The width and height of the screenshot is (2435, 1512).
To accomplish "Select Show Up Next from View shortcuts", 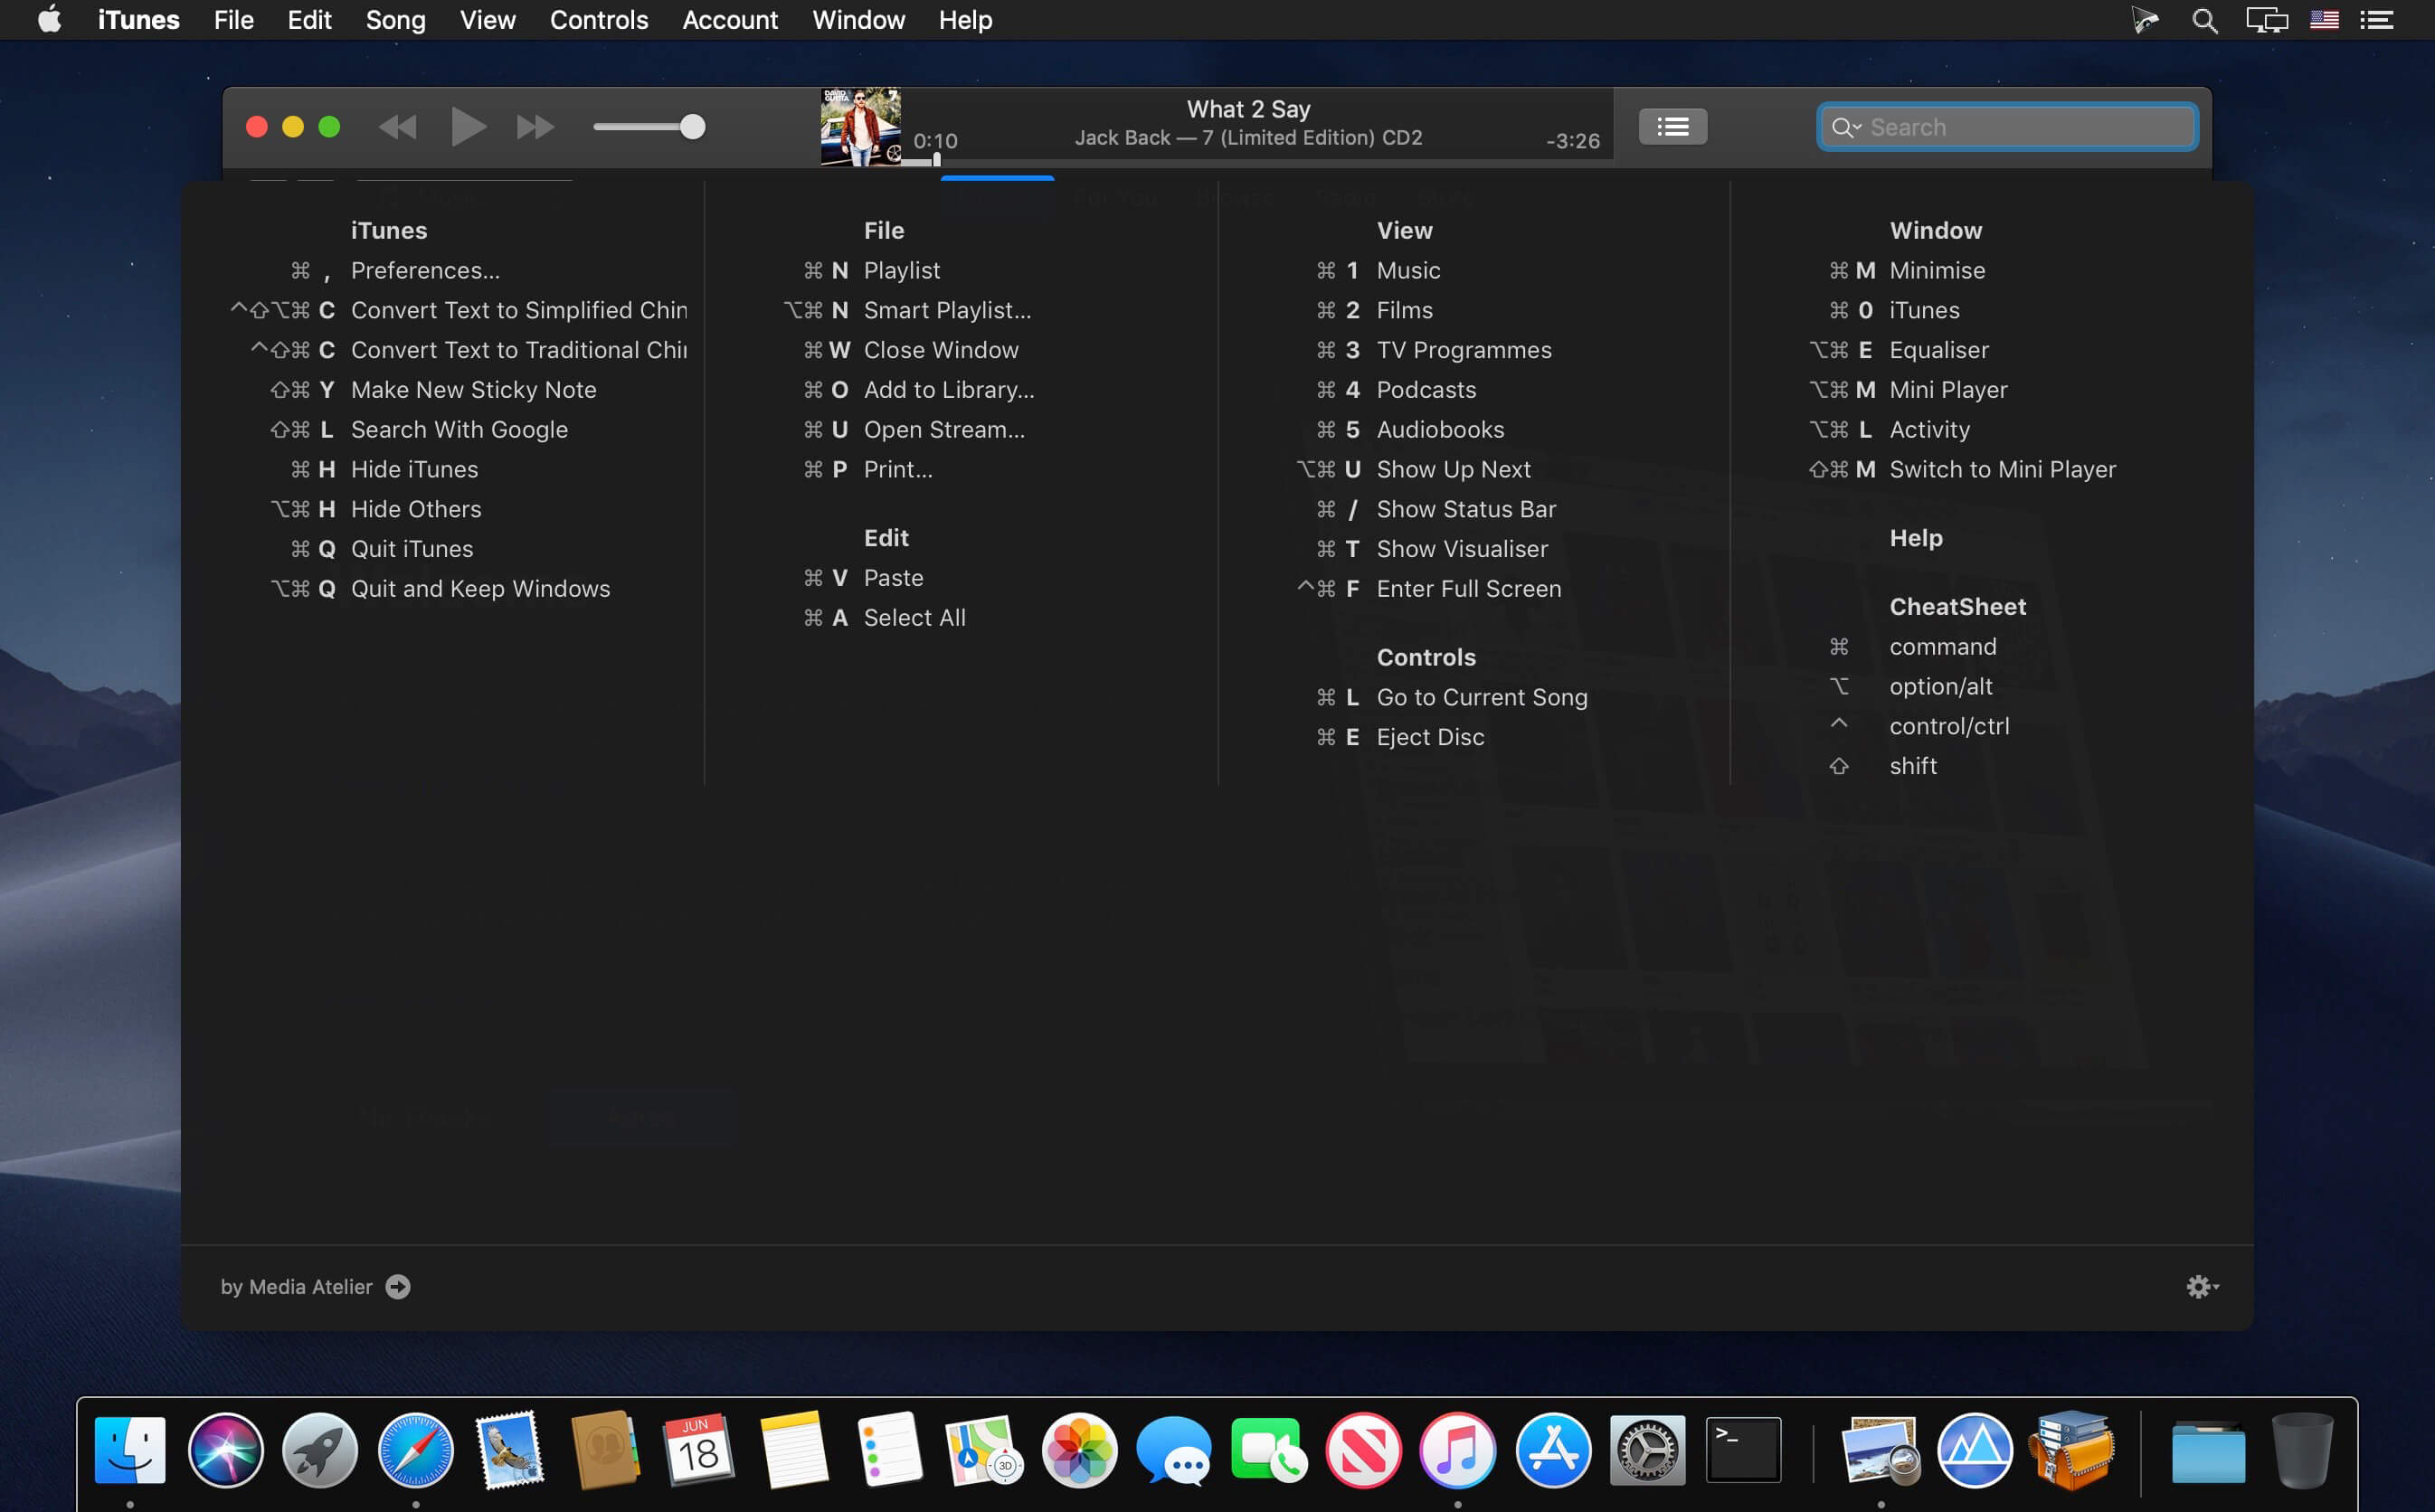I will pos(1453,468).
